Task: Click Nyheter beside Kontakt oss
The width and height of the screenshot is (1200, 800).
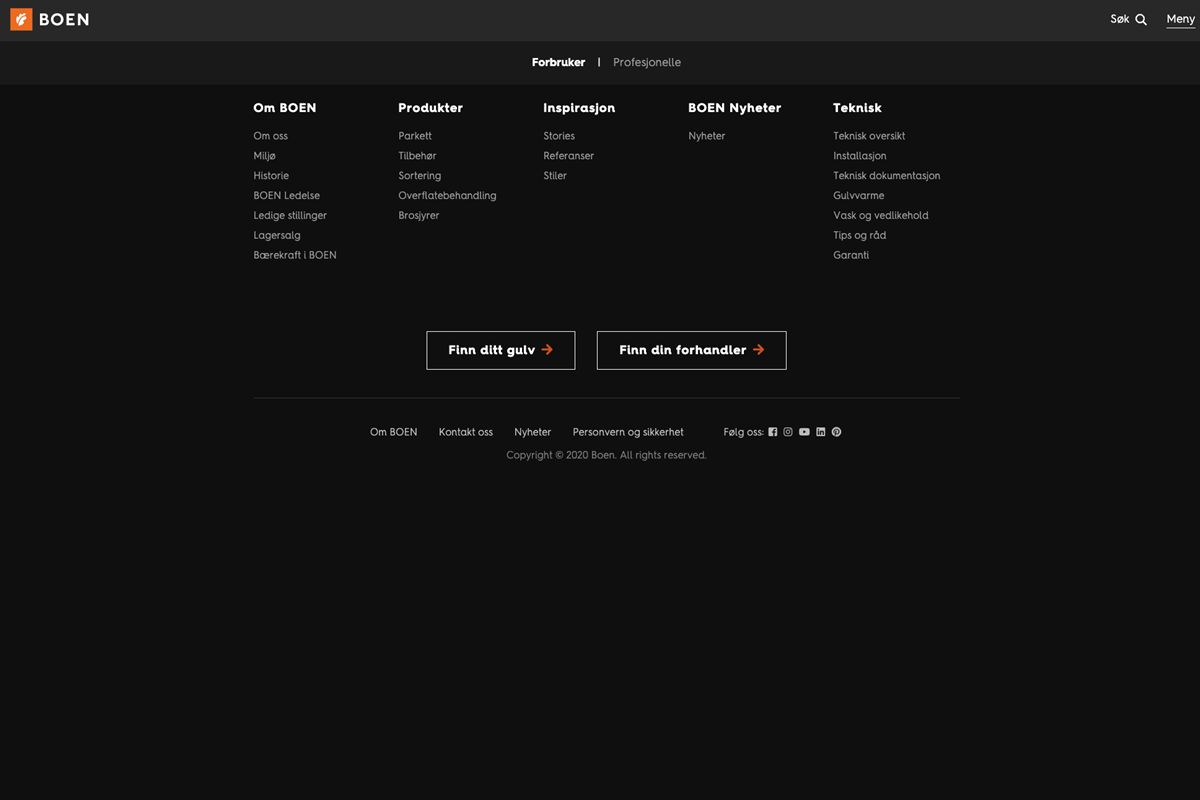Action: click(x=533, y=432)
